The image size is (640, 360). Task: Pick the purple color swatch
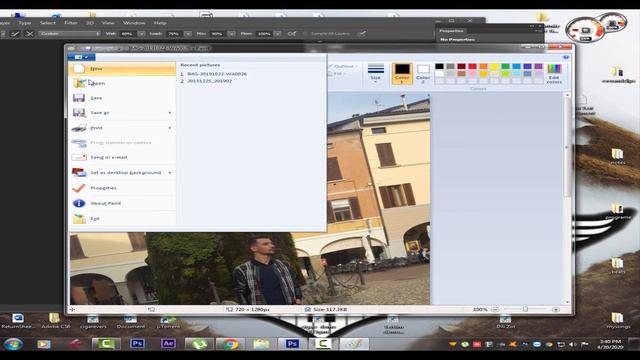click(538, 66)
